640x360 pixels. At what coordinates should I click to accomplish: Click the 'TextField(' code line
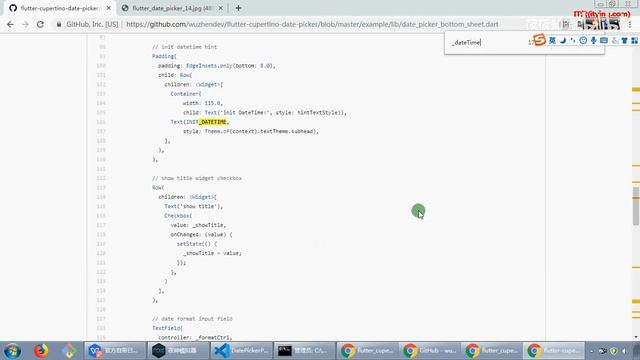coord(167,328)
